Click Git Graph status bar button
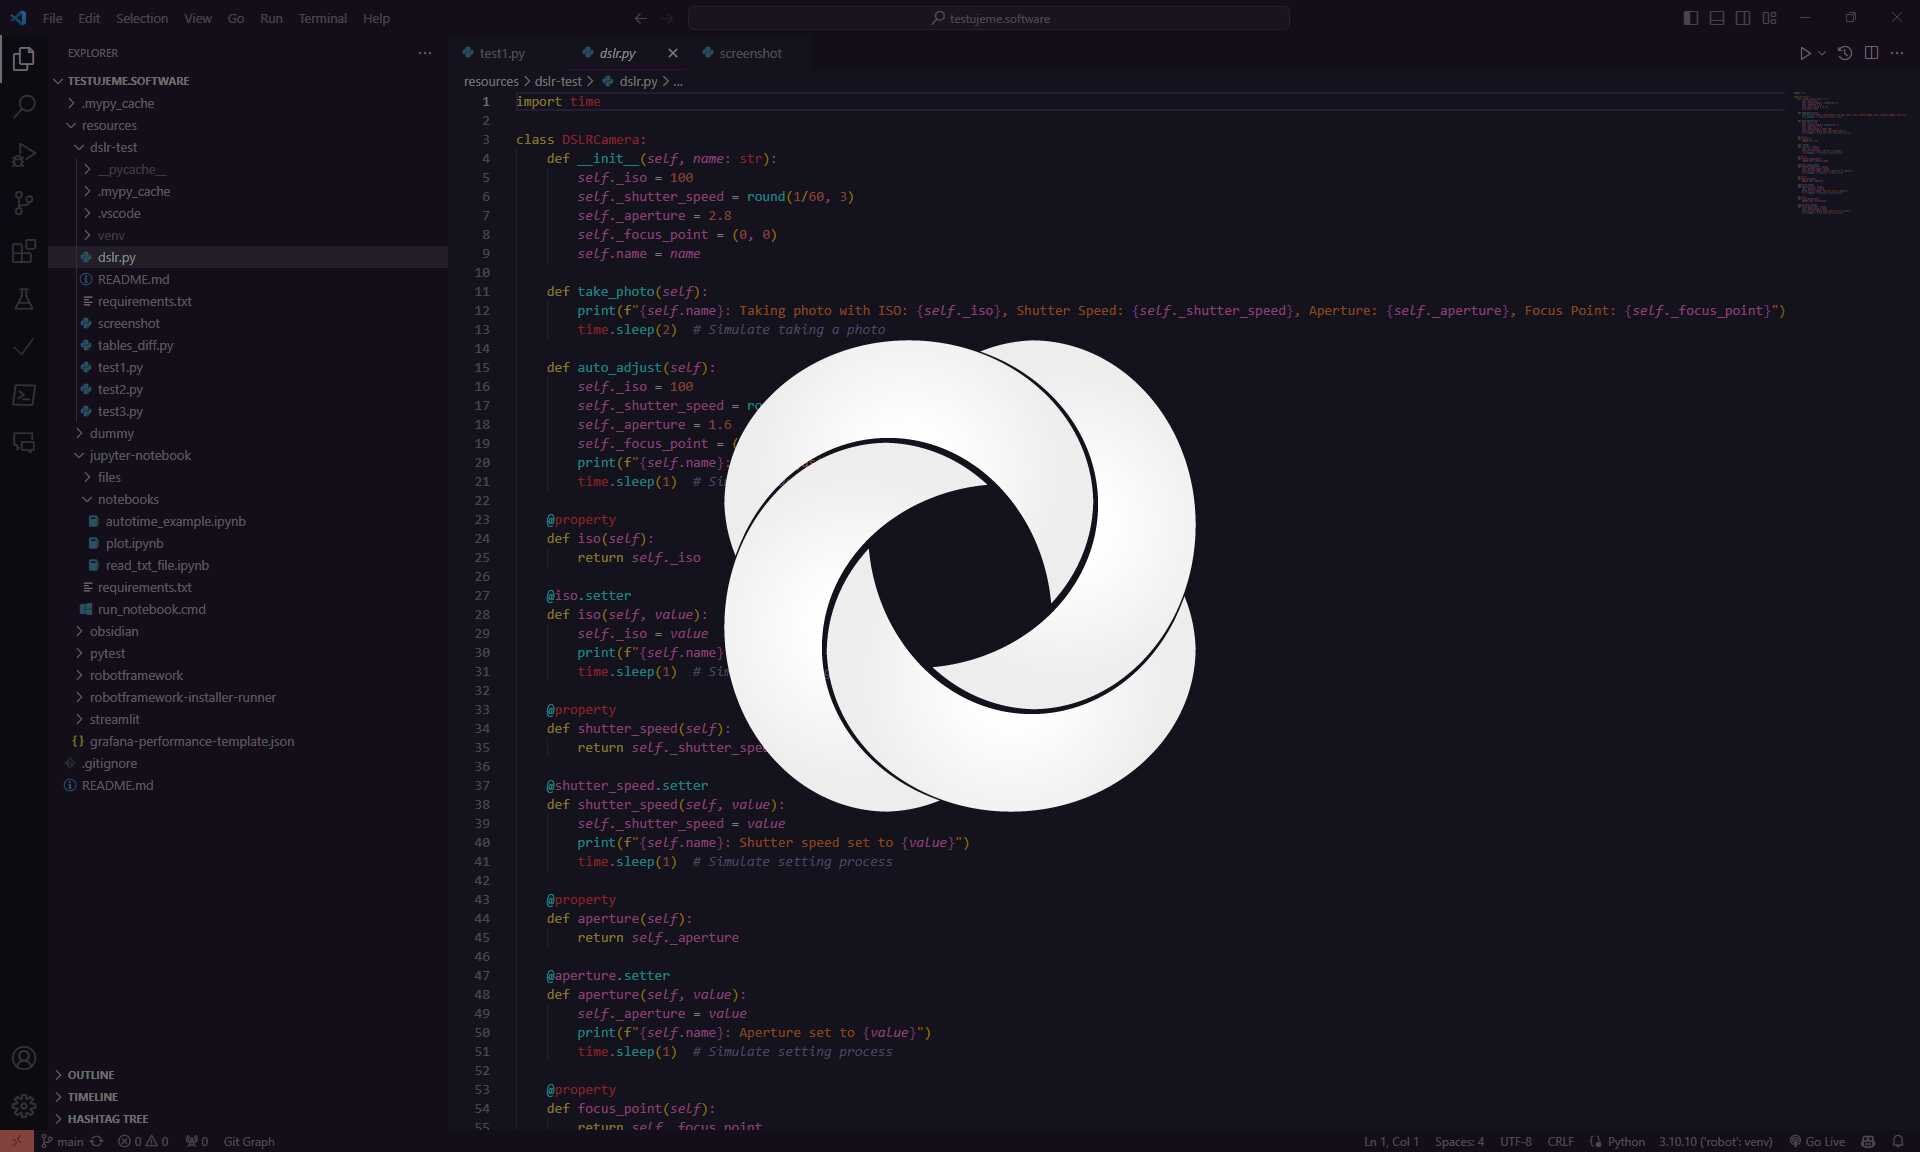This screenshot has width=1920, height=1152. click(x=248, y=1141)
